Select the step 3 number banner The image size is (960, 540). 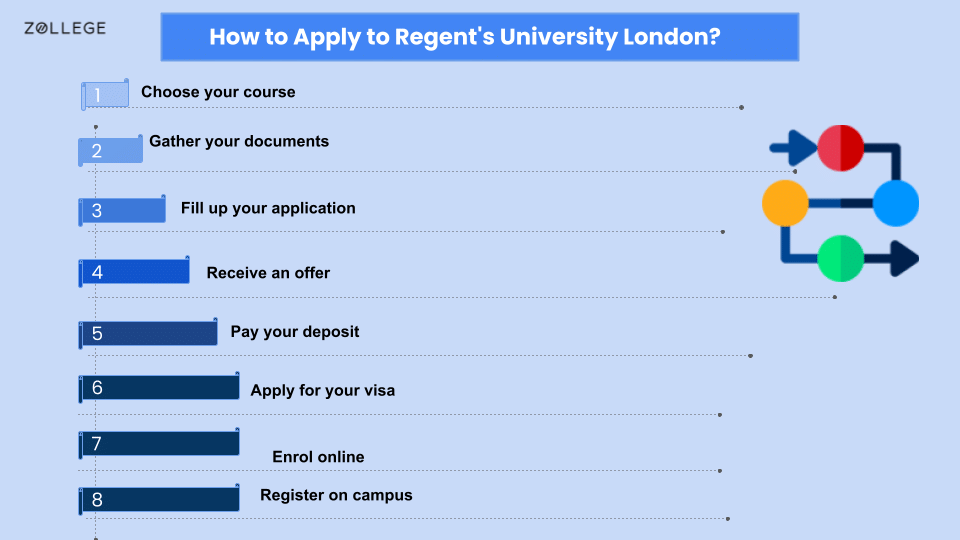(122, 211)
